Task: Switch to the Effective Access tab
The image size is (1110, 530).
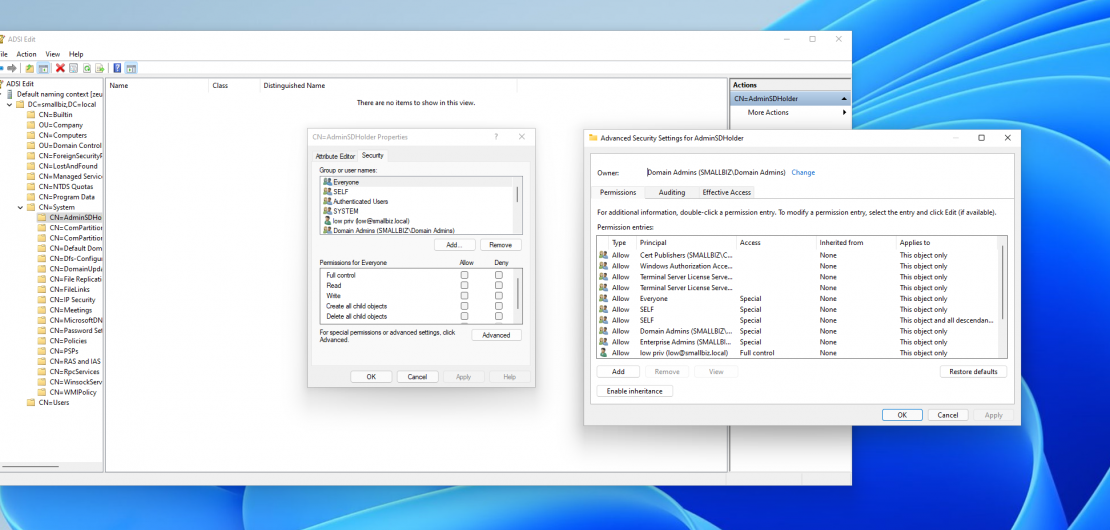Action: point(726,192)
